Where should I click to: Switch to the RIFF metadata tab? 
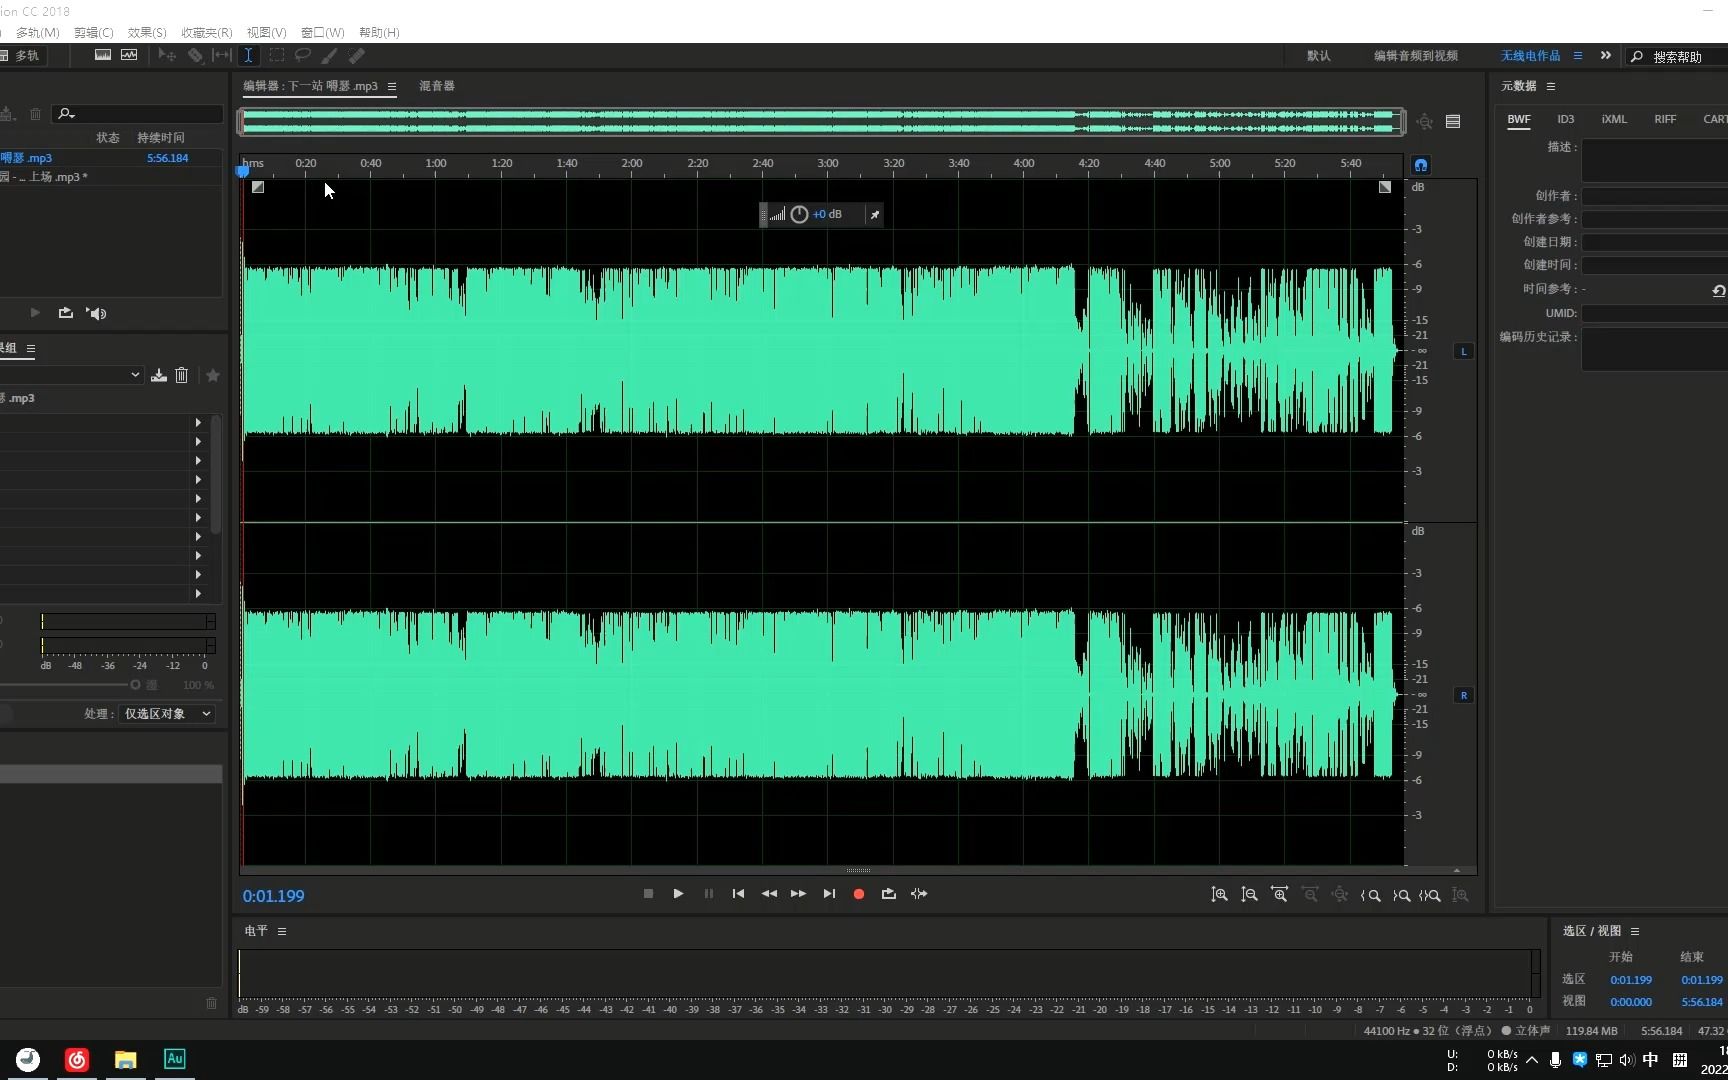click(x=1665, y=119)
